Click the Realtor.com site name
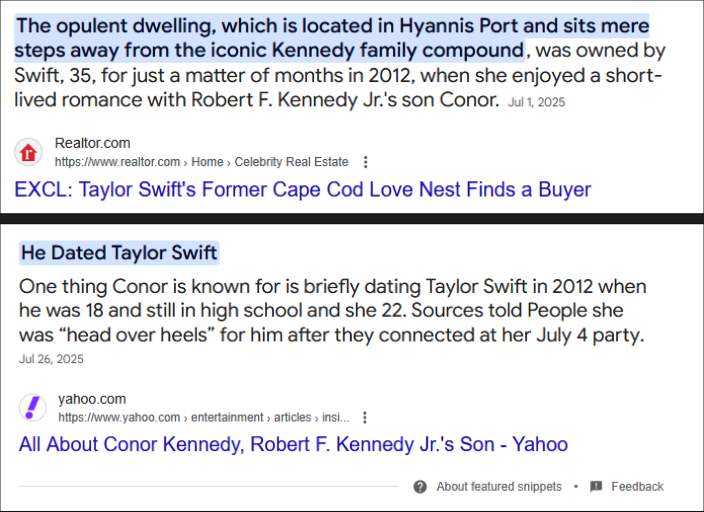Image resolution: width=704 pixels, height=512 pixels. [92, 143]
